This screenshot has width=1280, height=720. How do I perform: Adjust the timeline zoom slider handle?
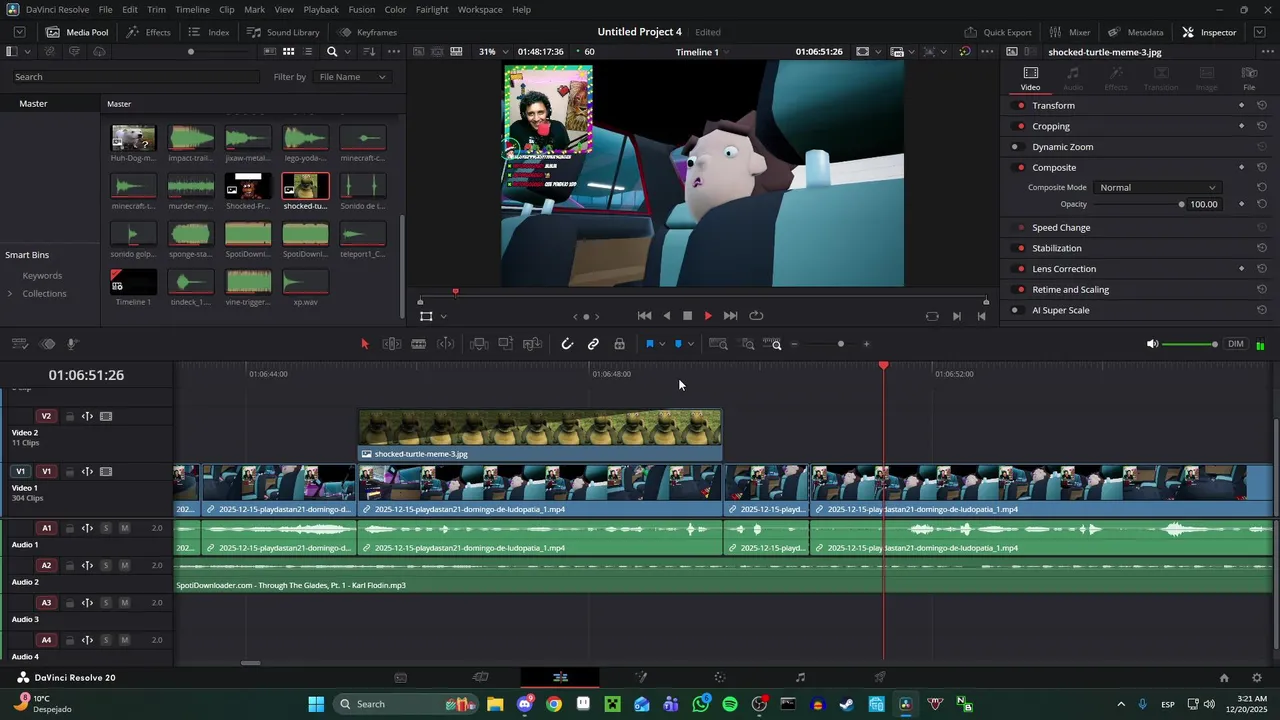pyautogui.click(x=841, y=344)
